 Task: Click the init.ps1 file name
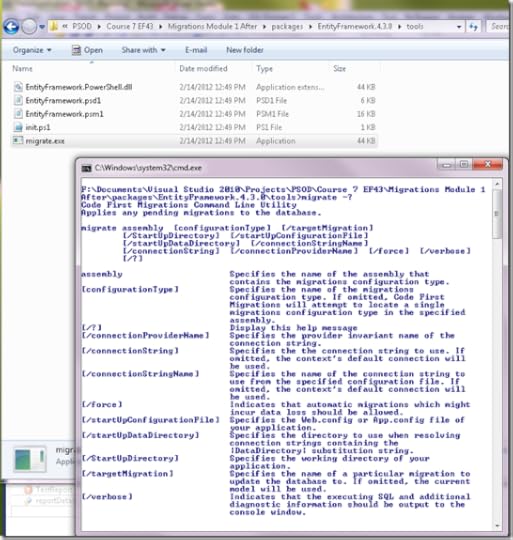pyautogui.click(x=38, y=127)
